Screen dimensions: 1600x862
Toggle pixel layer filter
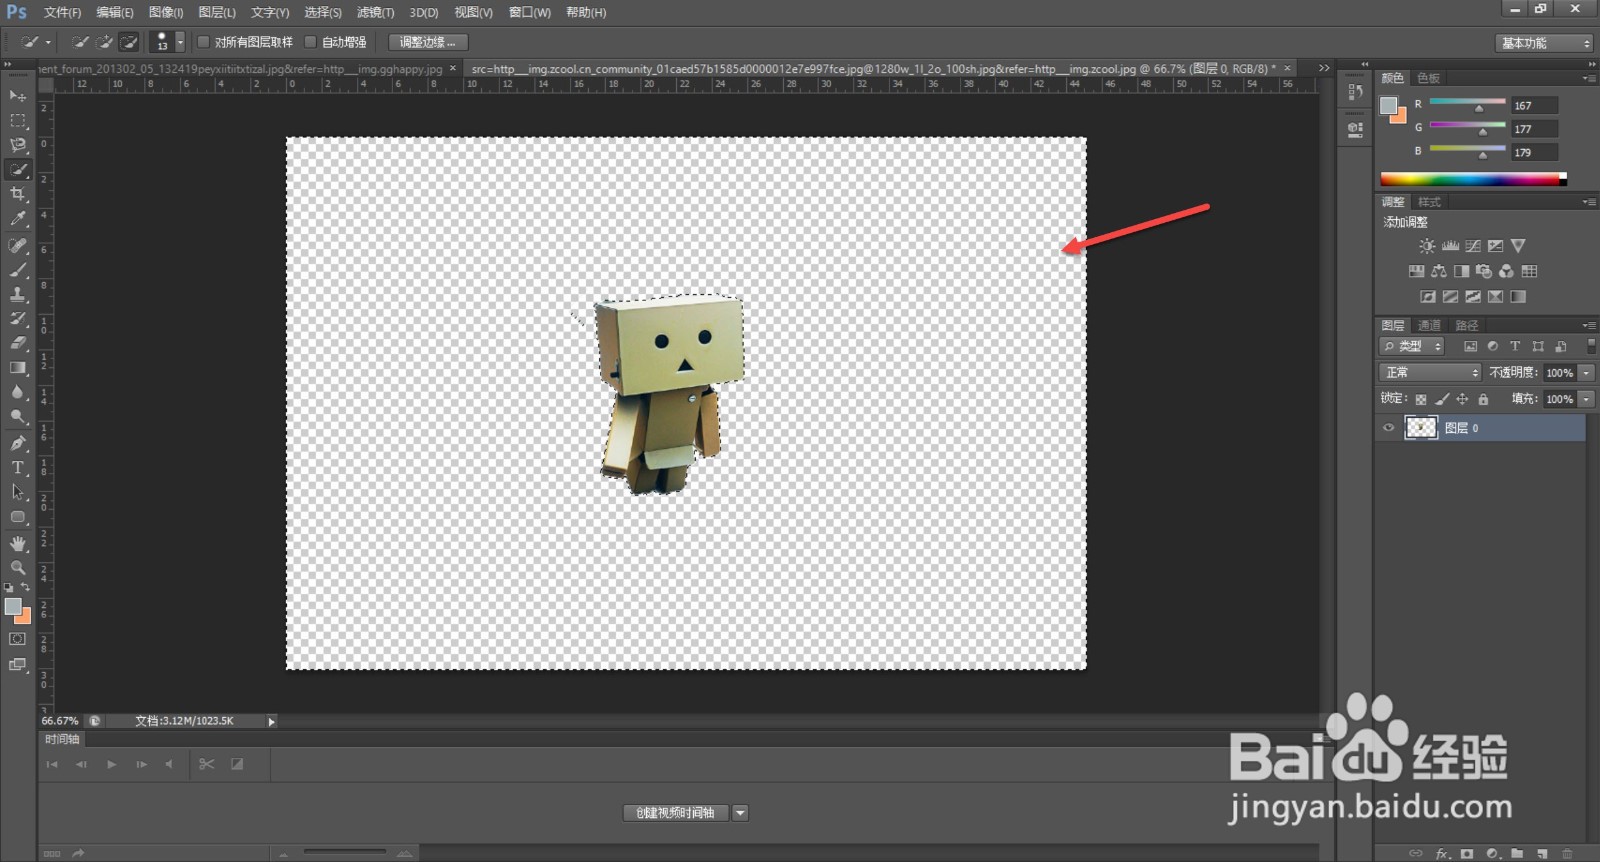pos(1470,347)
